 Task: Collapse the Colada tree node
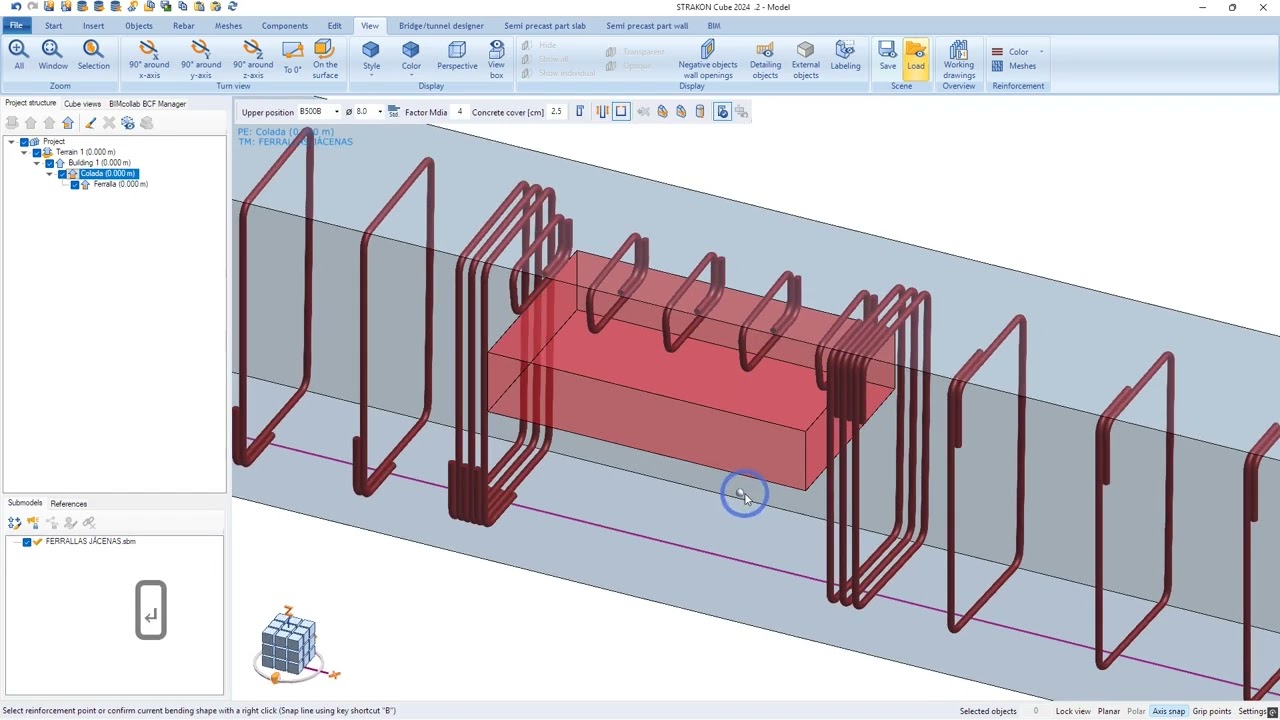coord(49,174)
